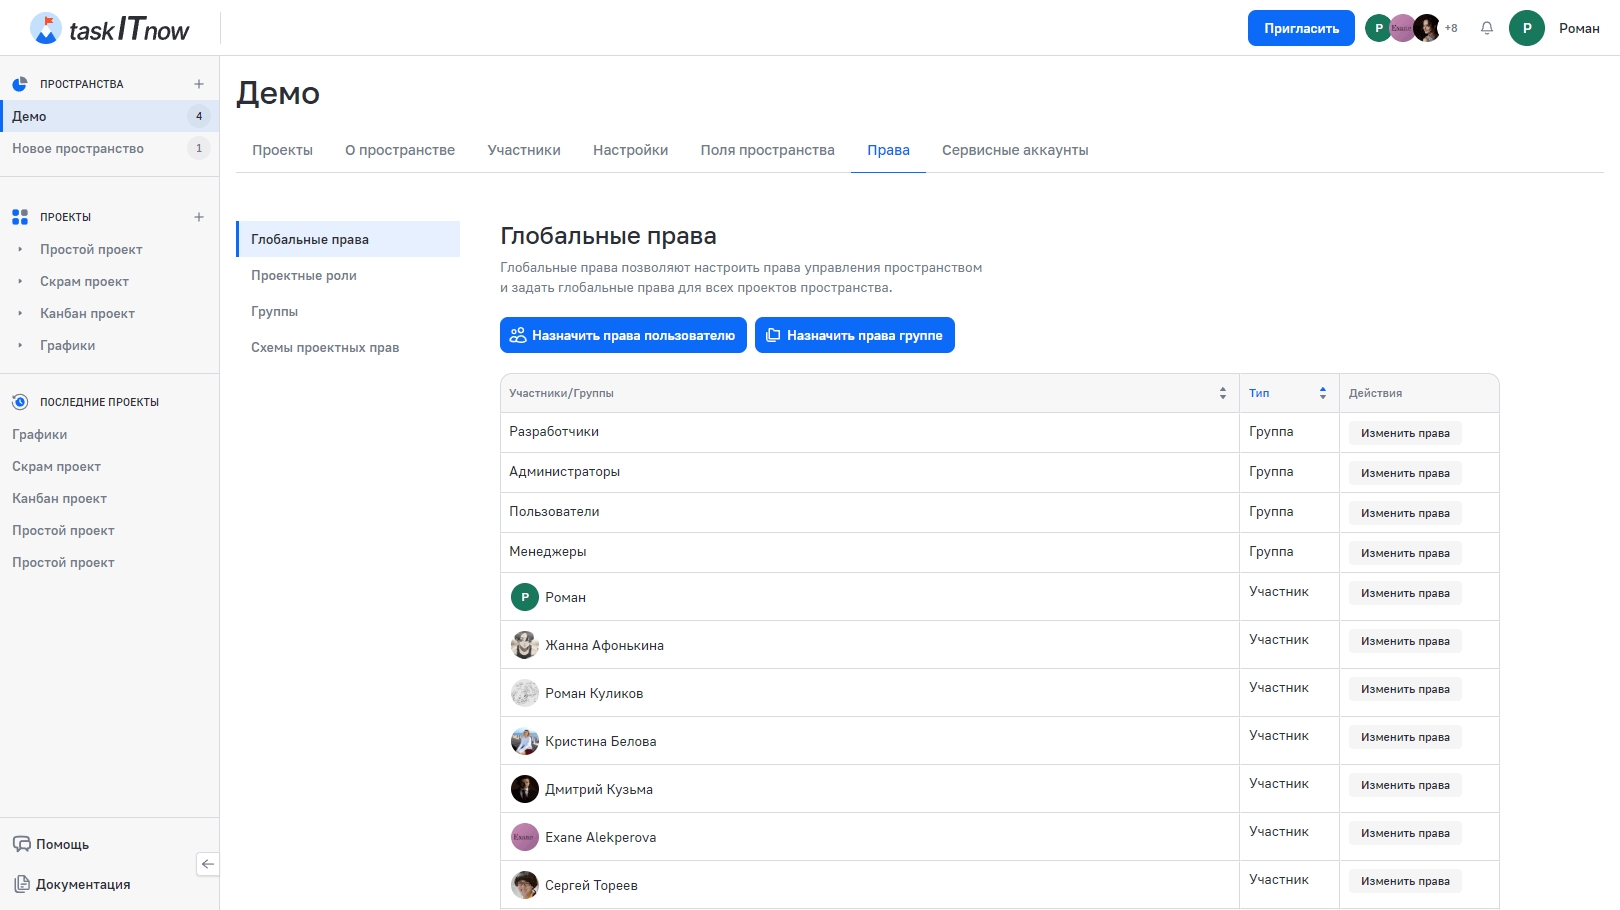This screenshot has height=910, width=1620.
Task: Add a new project with plus icon
Action: coord(199,217)
